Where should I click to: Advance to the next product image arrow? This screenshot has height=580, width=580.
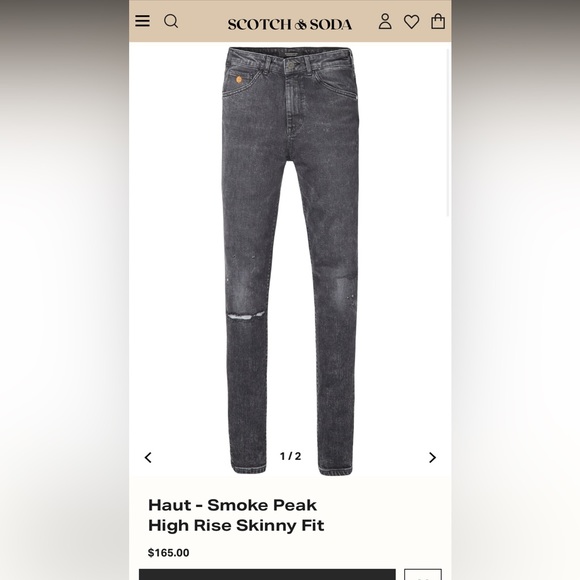tap(432, 458)
